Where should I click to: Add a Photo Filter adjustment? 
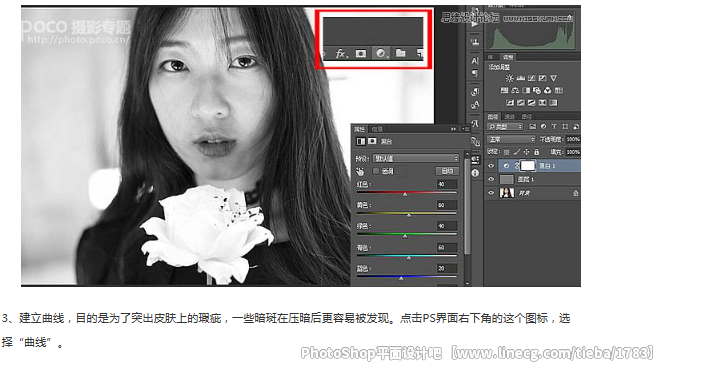537,90
